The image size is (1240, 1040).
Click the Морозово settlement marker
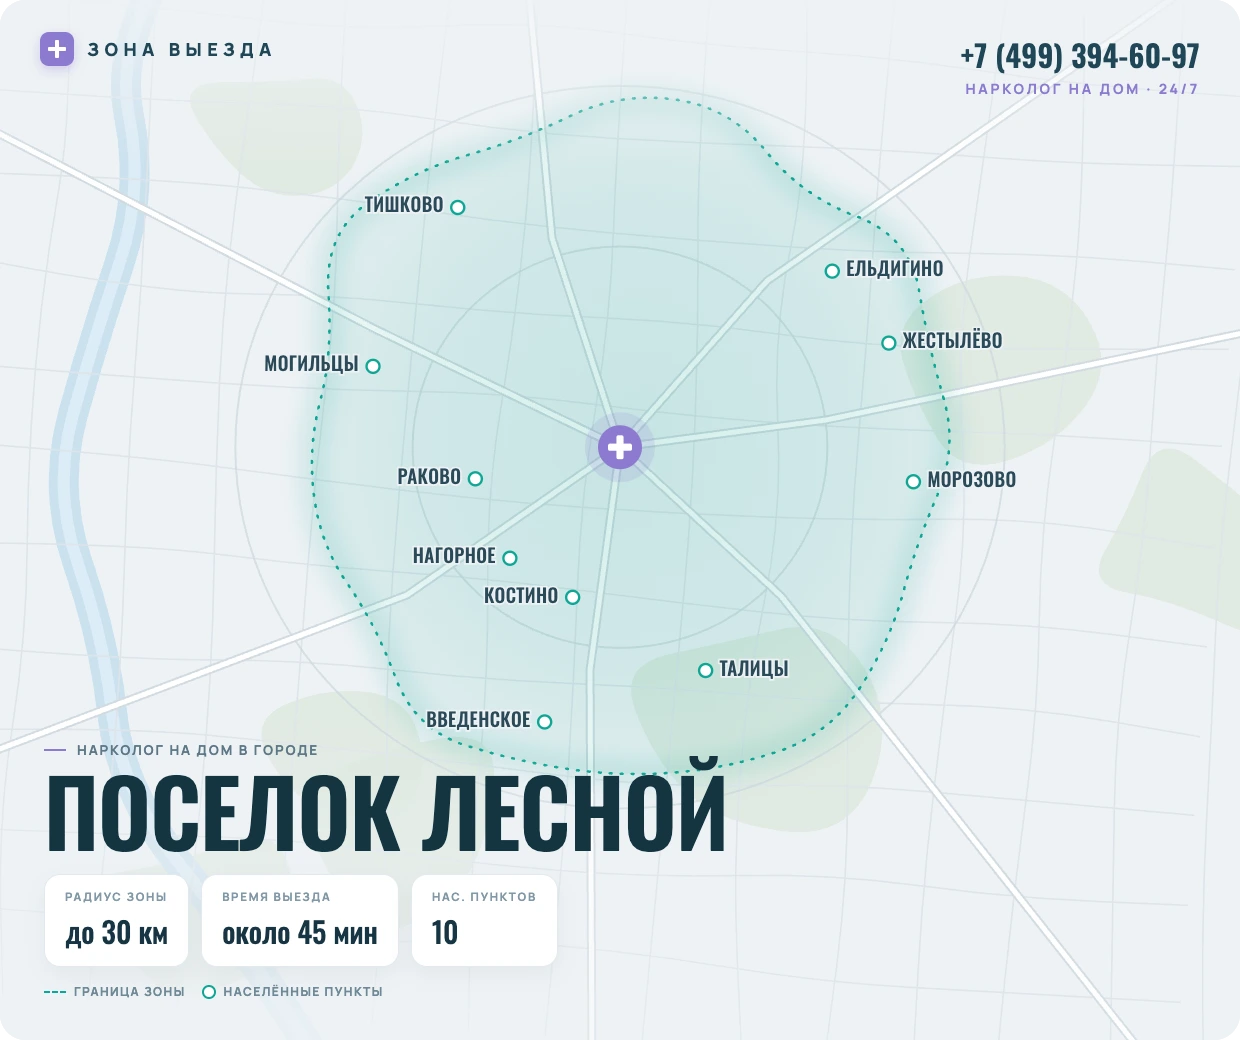(x=913, y=482)
